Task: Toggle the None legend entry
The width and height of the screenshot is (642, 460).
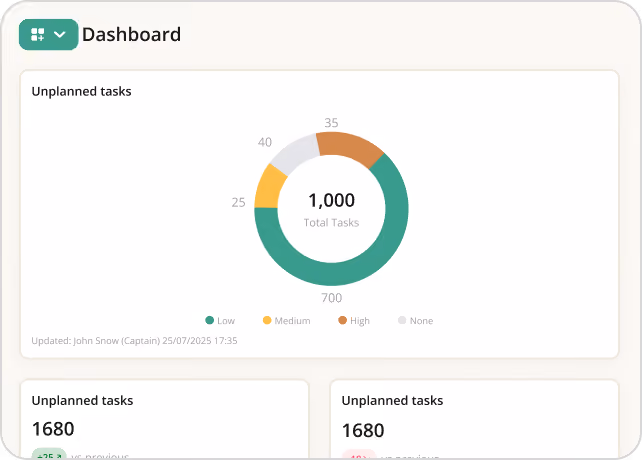Action: tap(416, 320)
